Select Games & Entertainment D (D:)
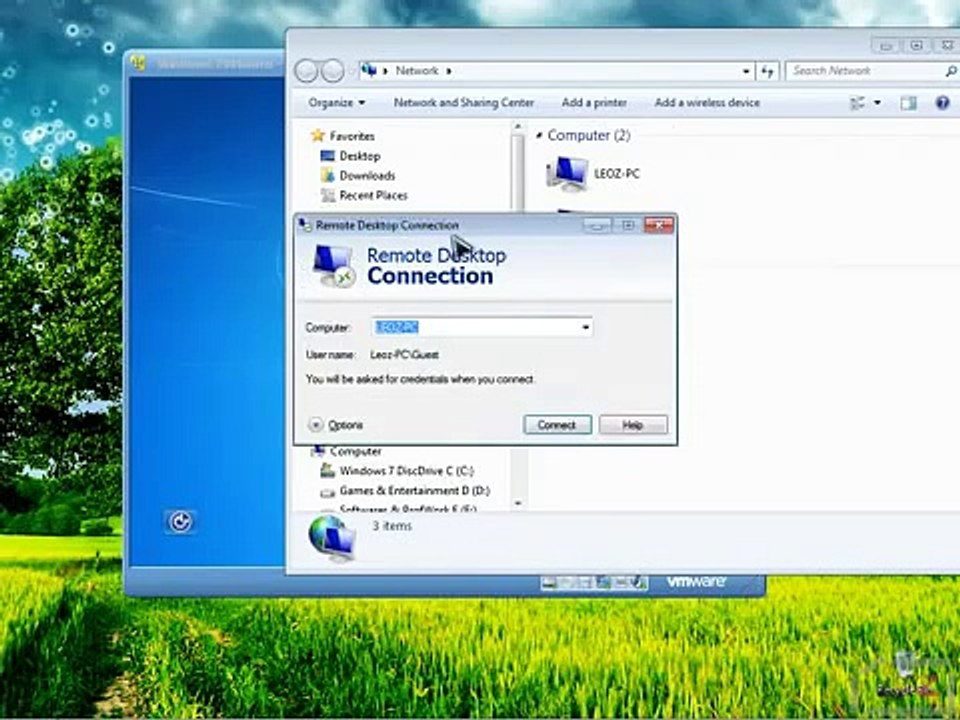960x720 pixels. tap(414, 490)
